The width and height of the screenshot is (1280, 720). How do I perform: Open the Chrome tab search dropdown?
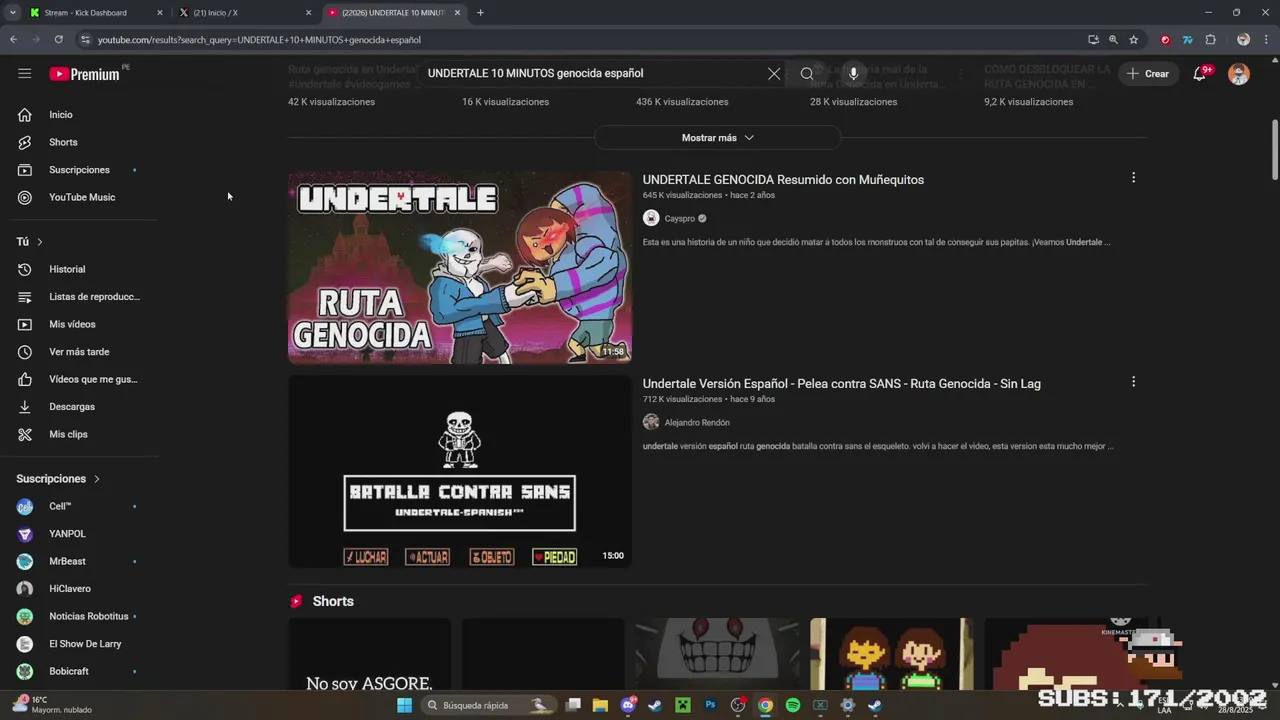[x=13, y=13]
